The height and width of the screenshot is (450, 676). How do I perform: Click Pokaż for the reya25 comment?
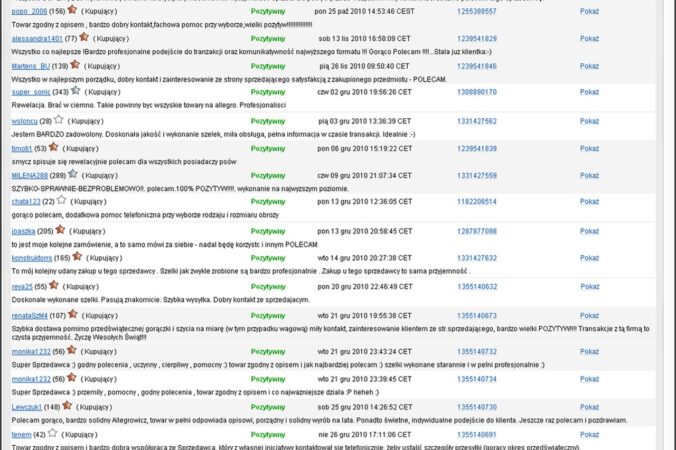tap(590, 287)
